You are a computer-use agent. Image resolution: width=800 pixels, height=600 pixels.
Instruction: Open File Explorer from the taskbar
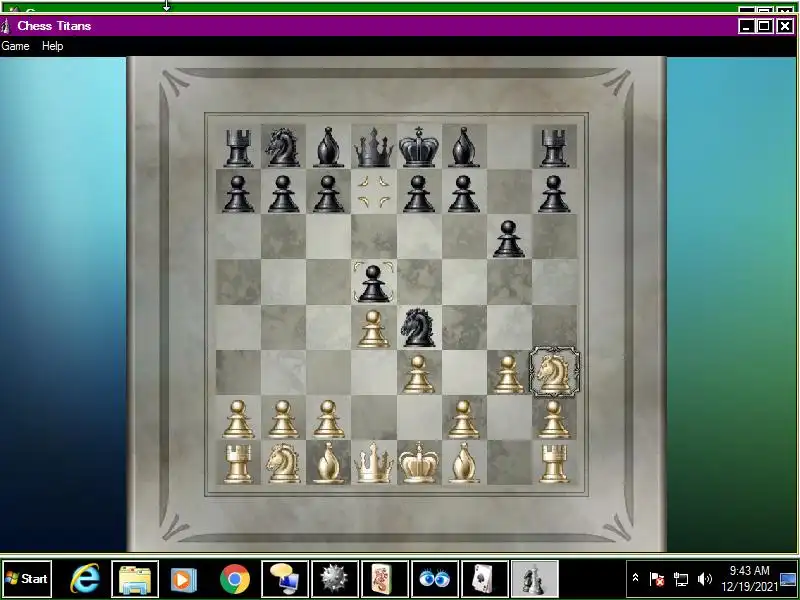135,579
